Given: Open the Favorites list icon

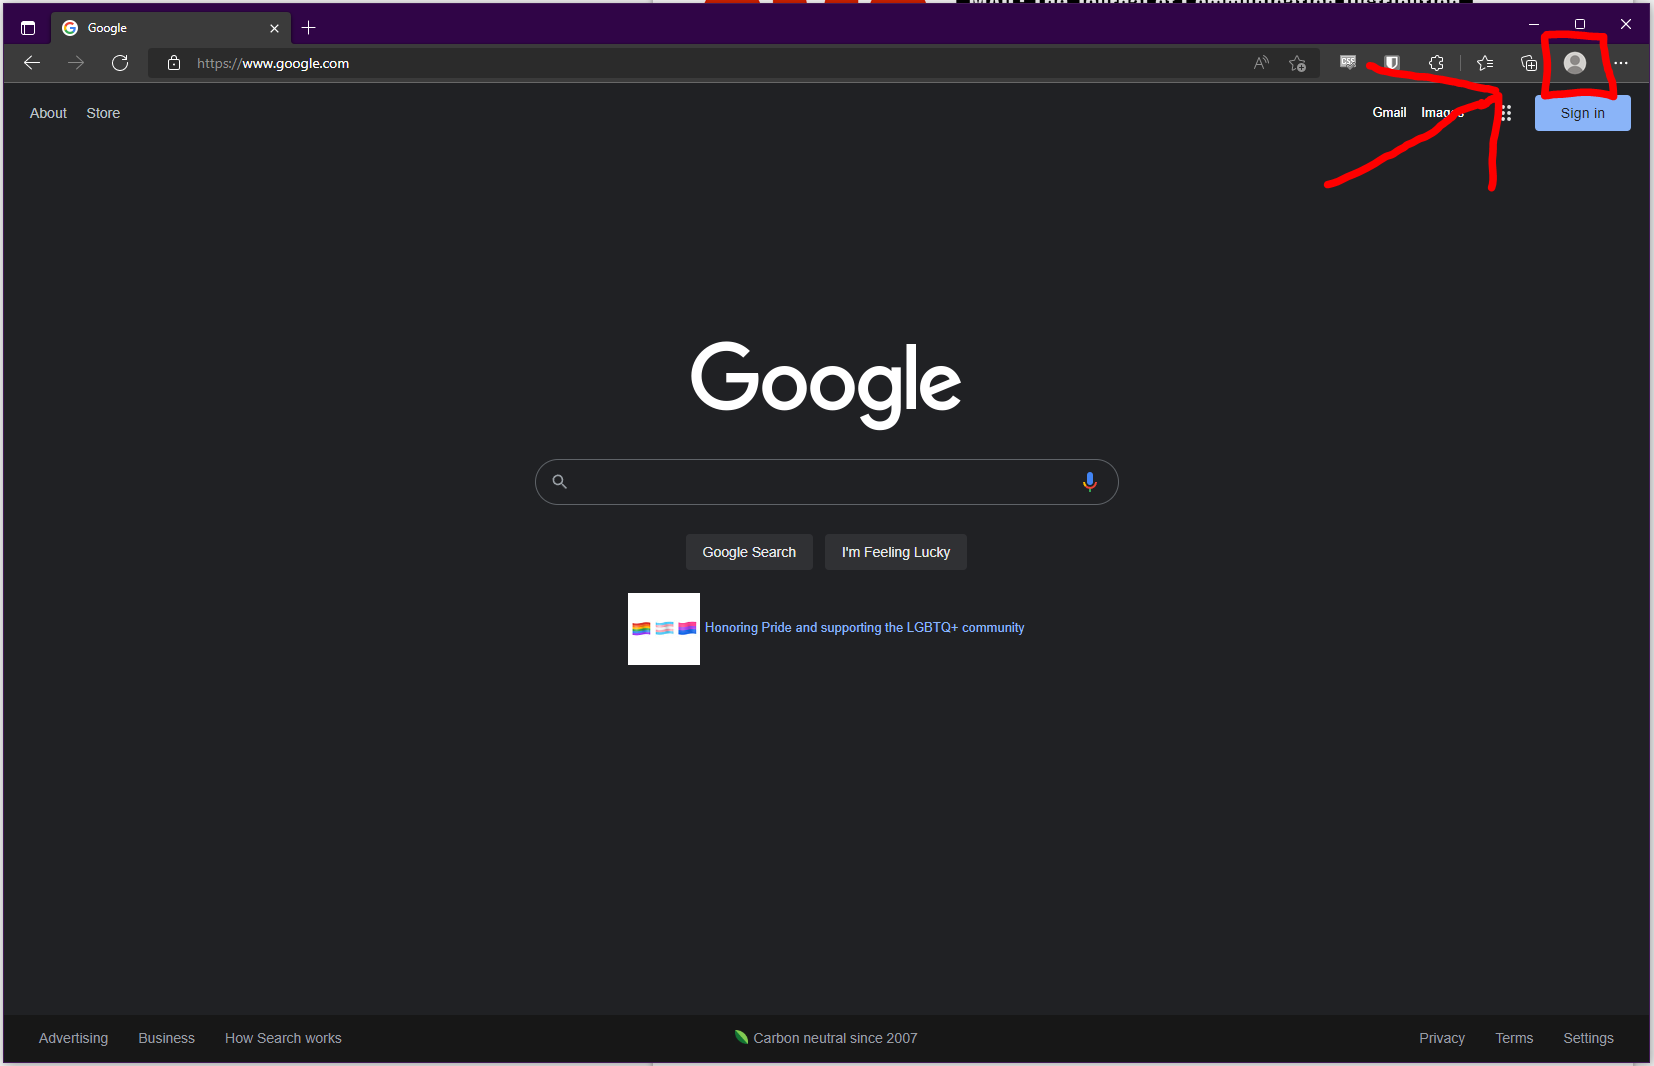Looking at the screenshot, I should [1485, 63].
